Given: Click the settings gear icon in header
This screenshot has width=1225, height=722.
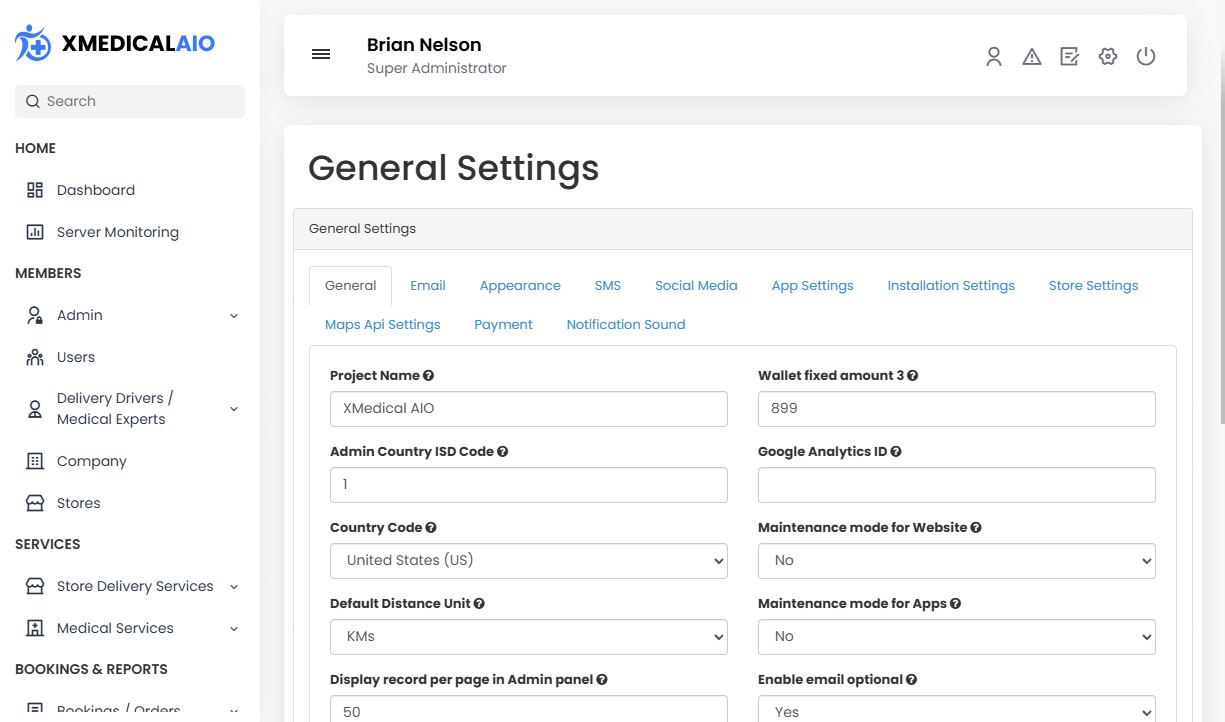Looking at the screenshot, I should pyautogui.click(x=1107, y=56).
